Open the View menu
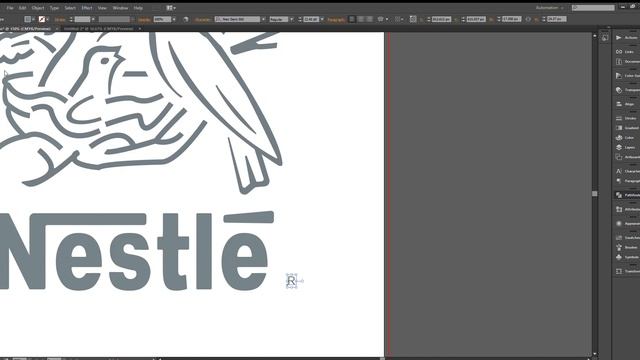Viewport: 640px width, 360px height. coord(102,8)
